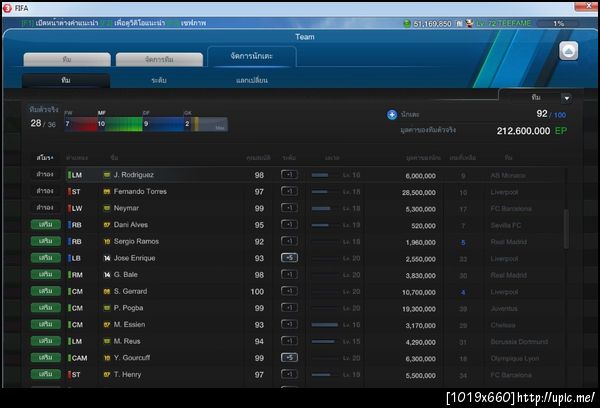Click the player name M. Reus
This screenshot has width=600, height=408.
coord(127,341)
